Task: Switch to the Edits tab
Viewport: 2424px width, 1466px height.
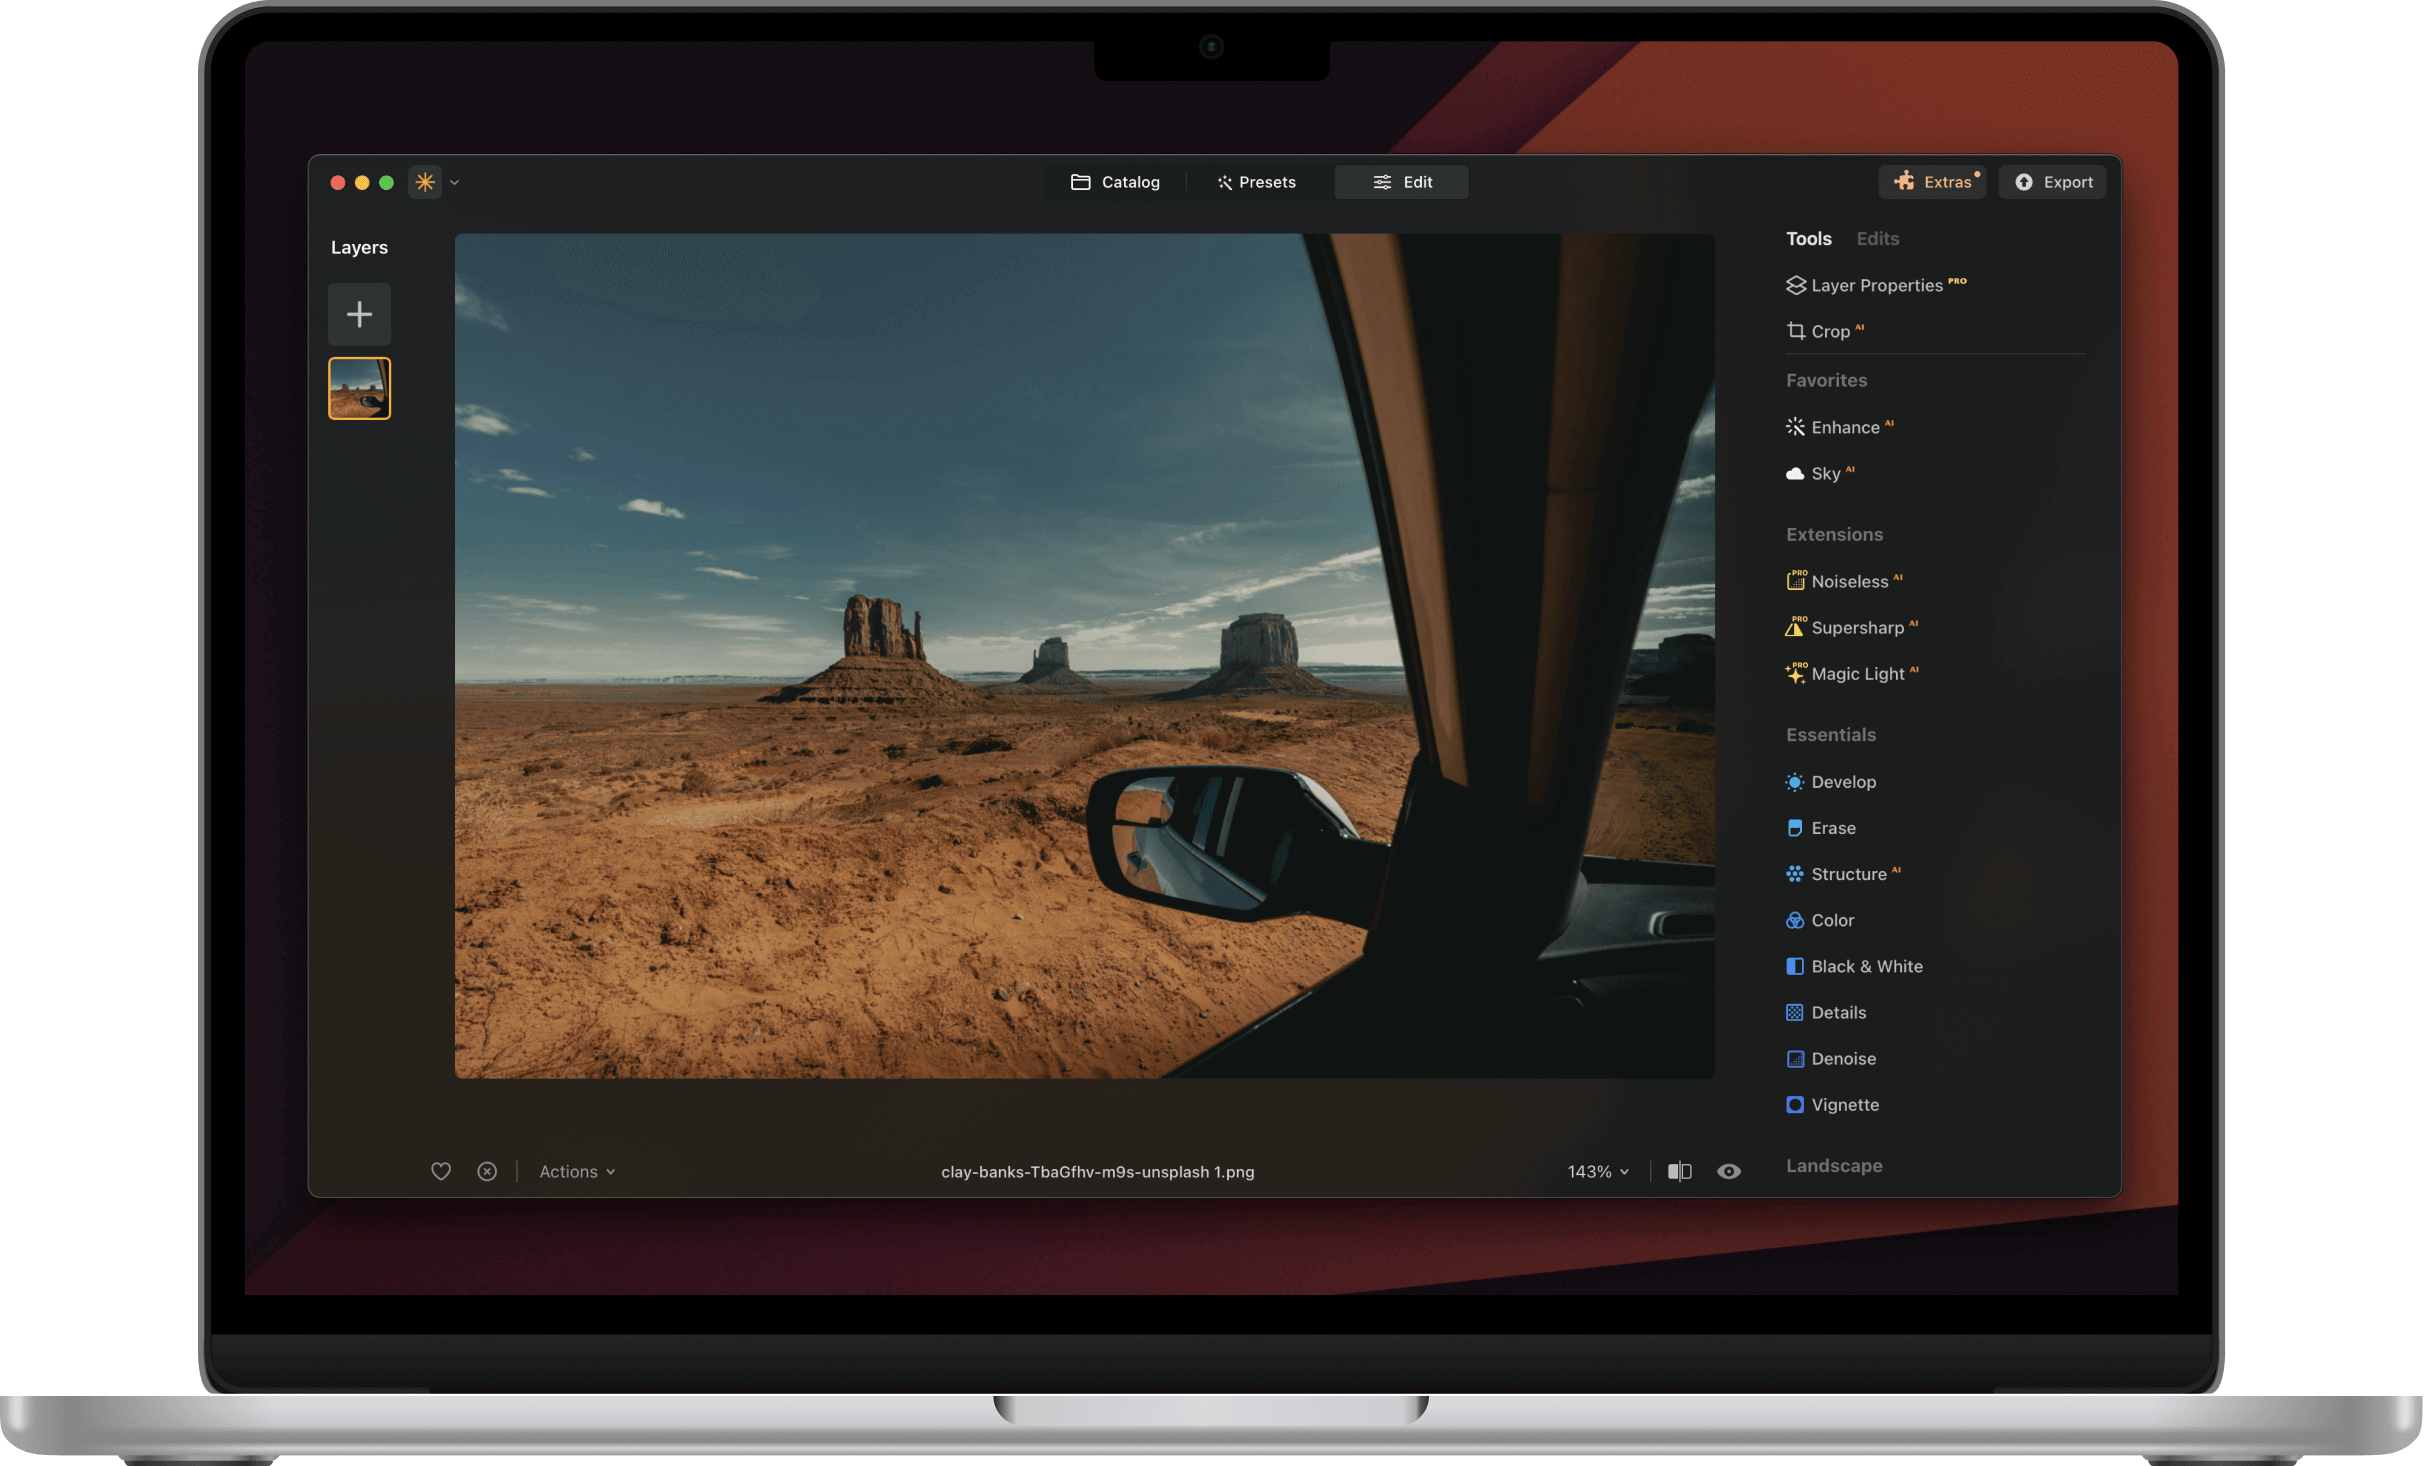Action: coord(1877,238)
